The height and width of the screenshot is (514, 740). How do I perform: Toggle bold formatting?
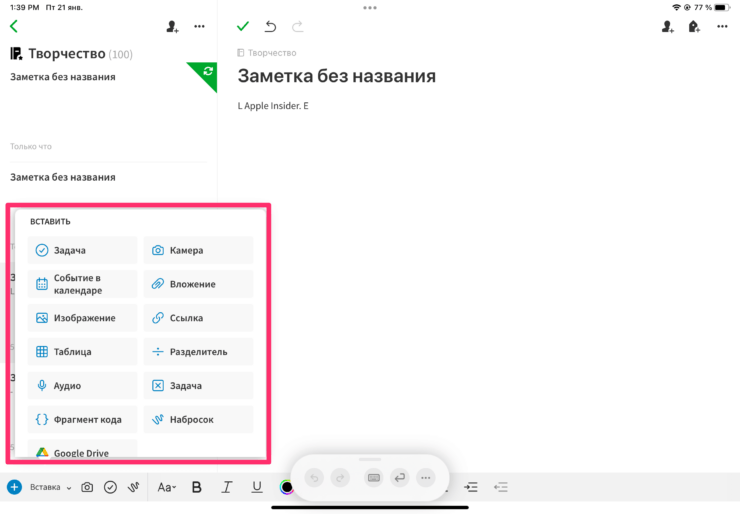click(196, 487)
